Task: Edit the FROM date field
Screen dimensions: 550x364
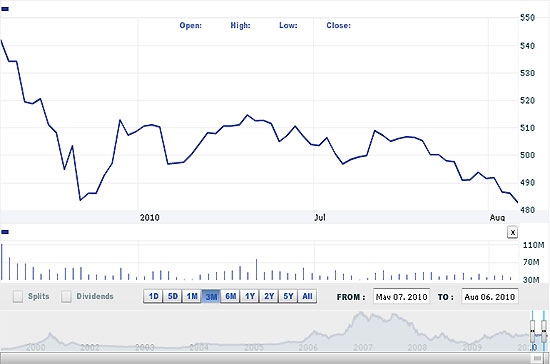Action: point(402,297)
